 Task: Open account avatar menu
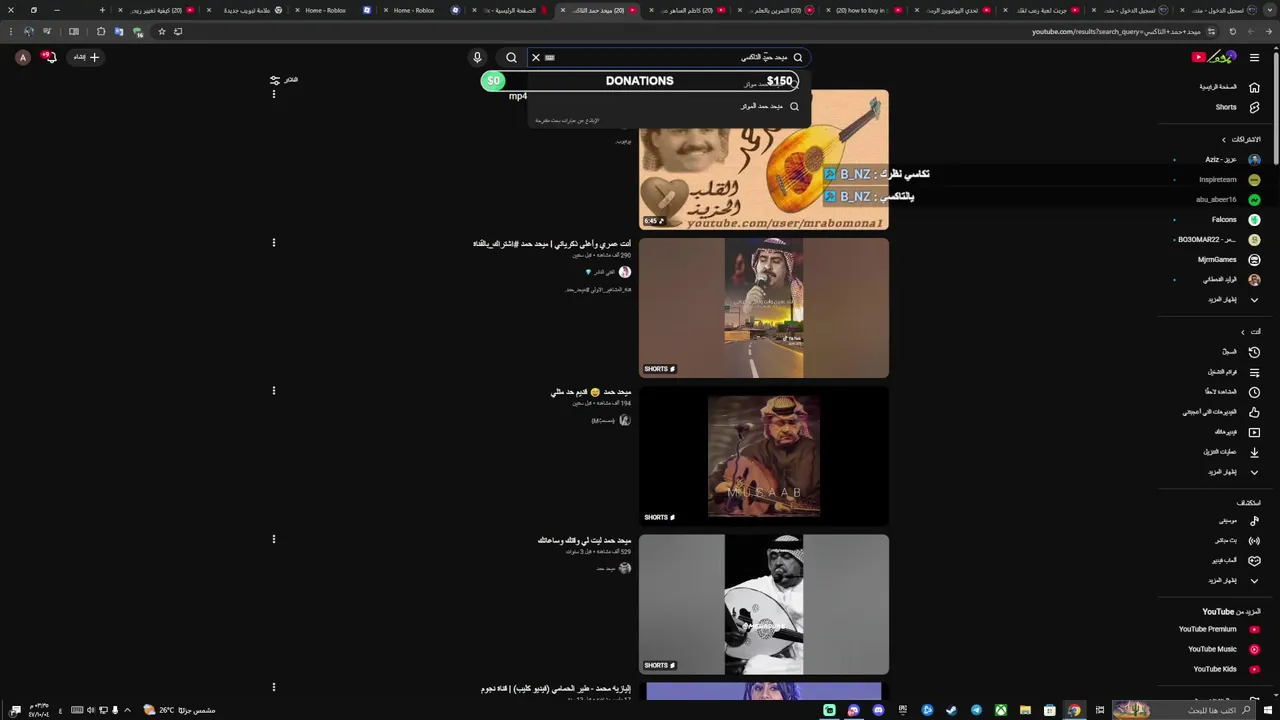(x=23, y=57)
